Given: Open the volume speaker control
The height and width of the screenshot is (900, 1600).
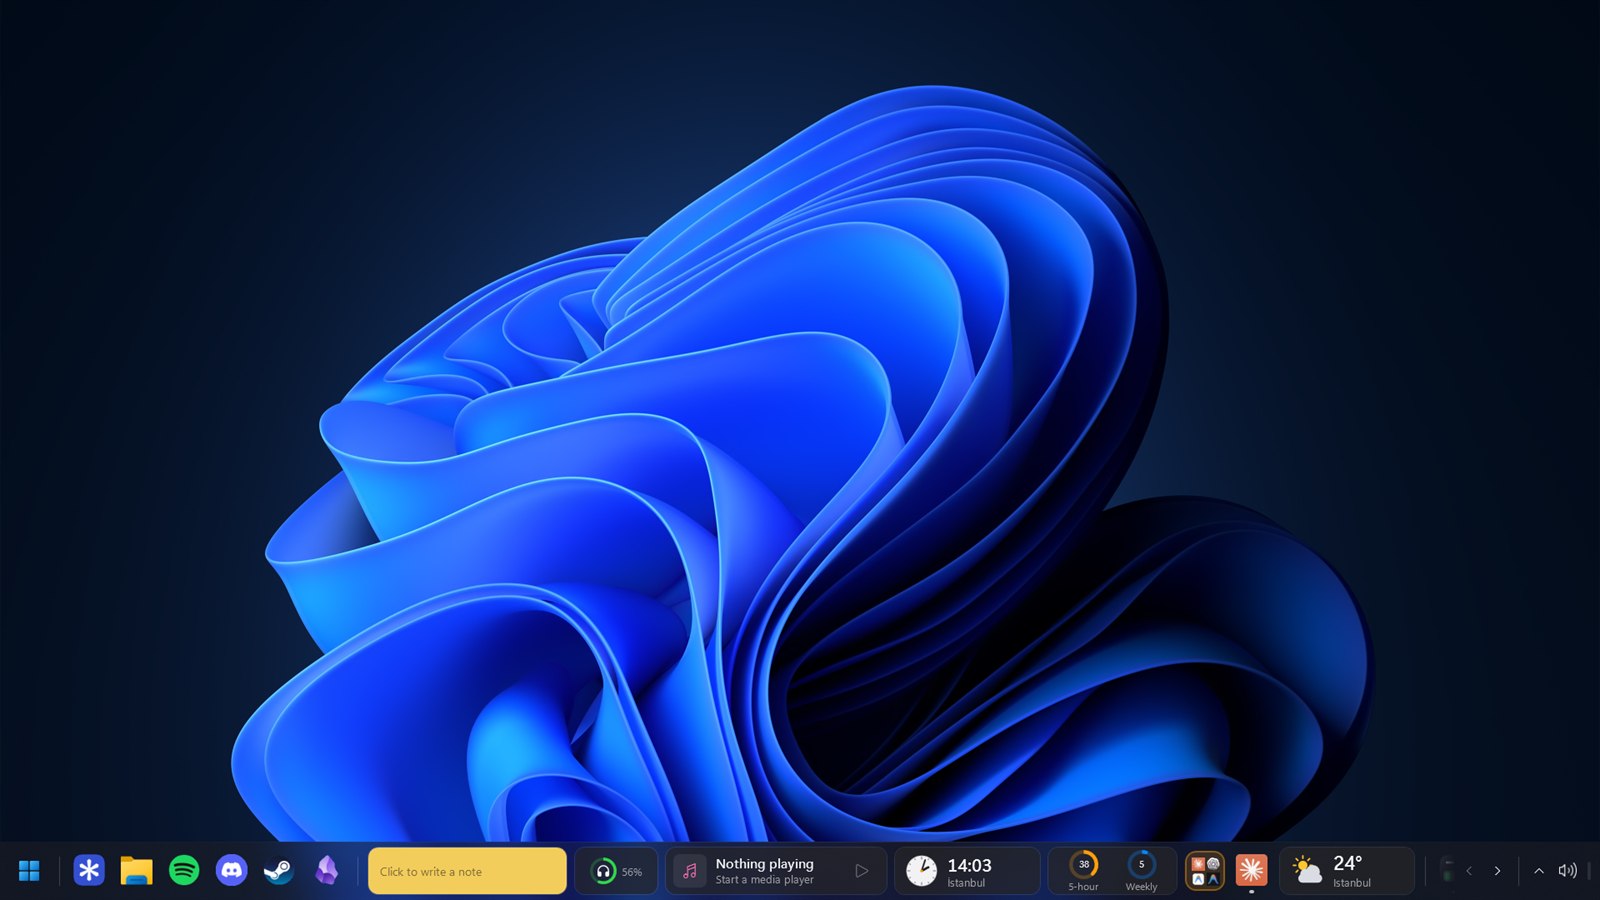Looking at the screenshot, I should [1567, 871].
